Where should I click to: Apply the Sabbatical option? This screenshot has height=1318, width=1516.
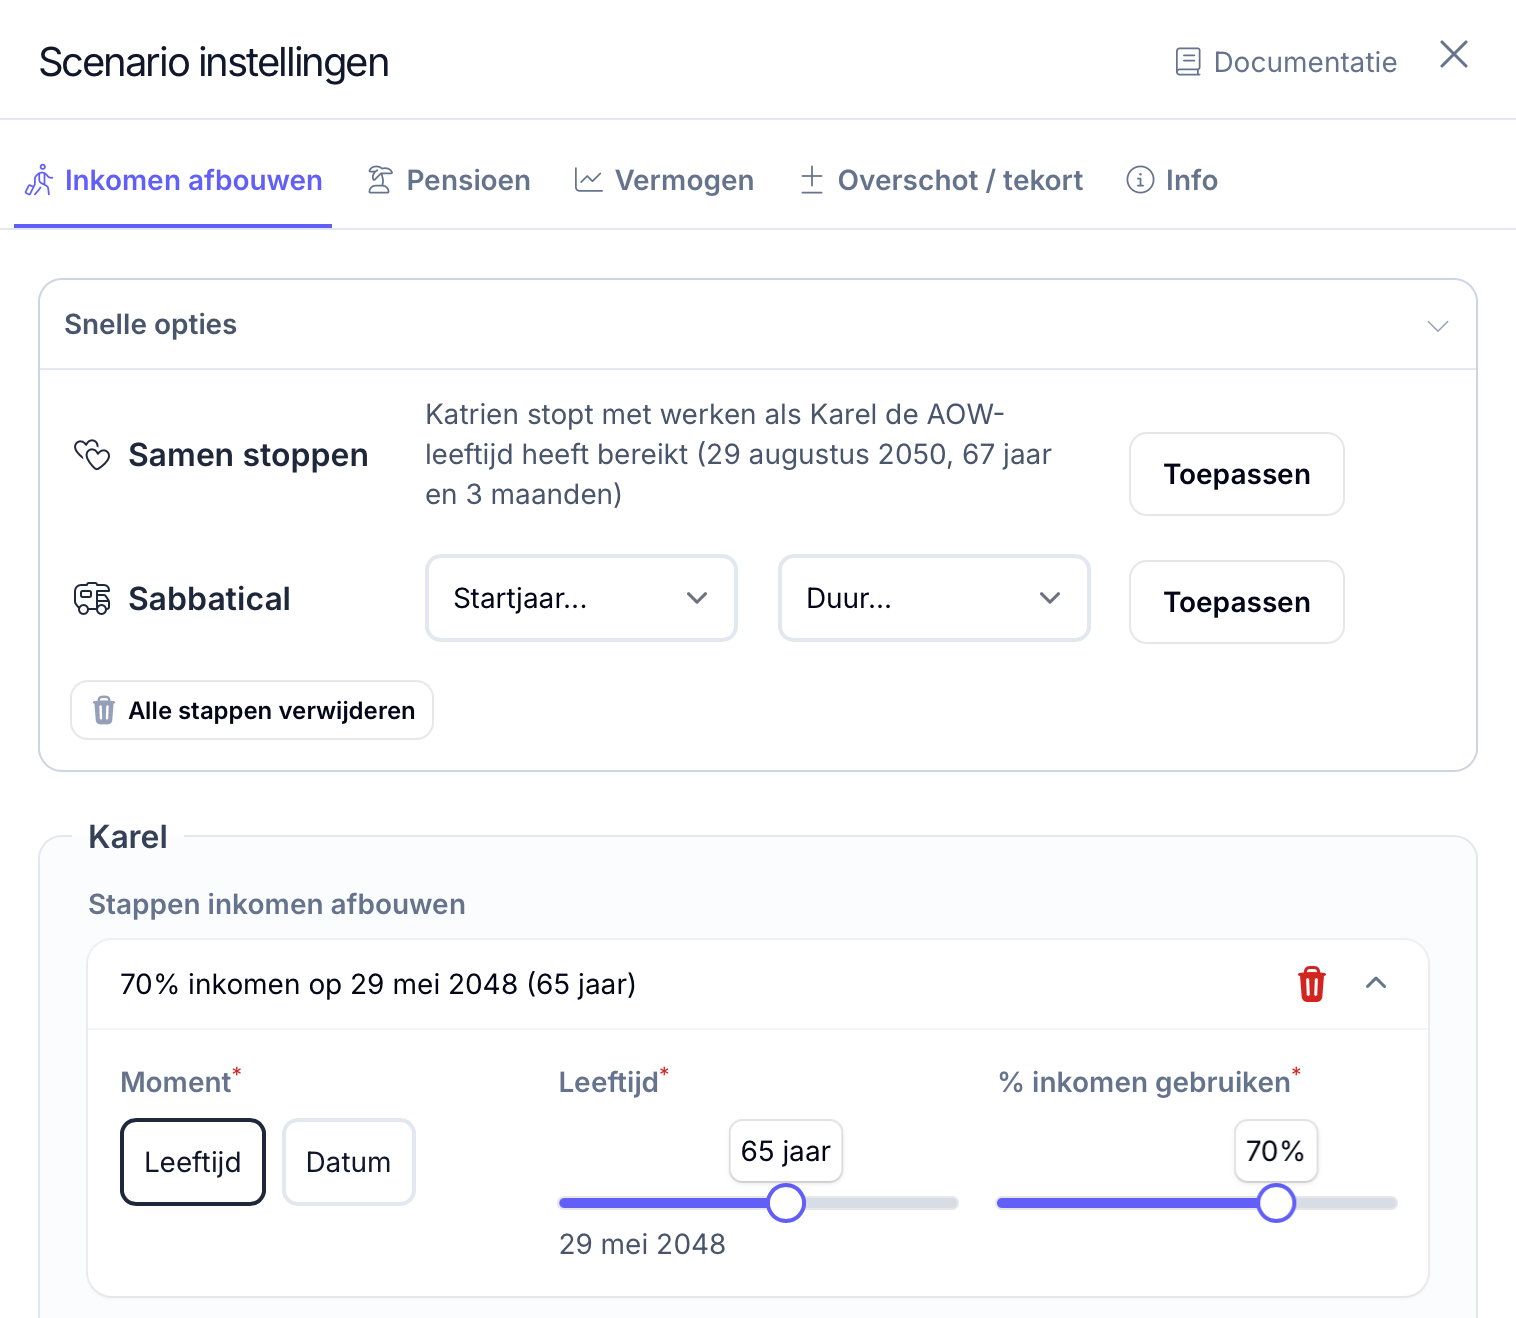tap(1237, 602)
